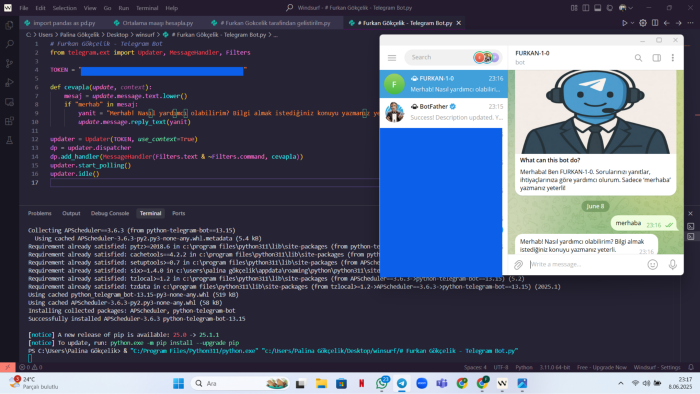Open the FURKAN-1-0 chat
Viewport: 700px width, 394px height.
coord(444,84)
